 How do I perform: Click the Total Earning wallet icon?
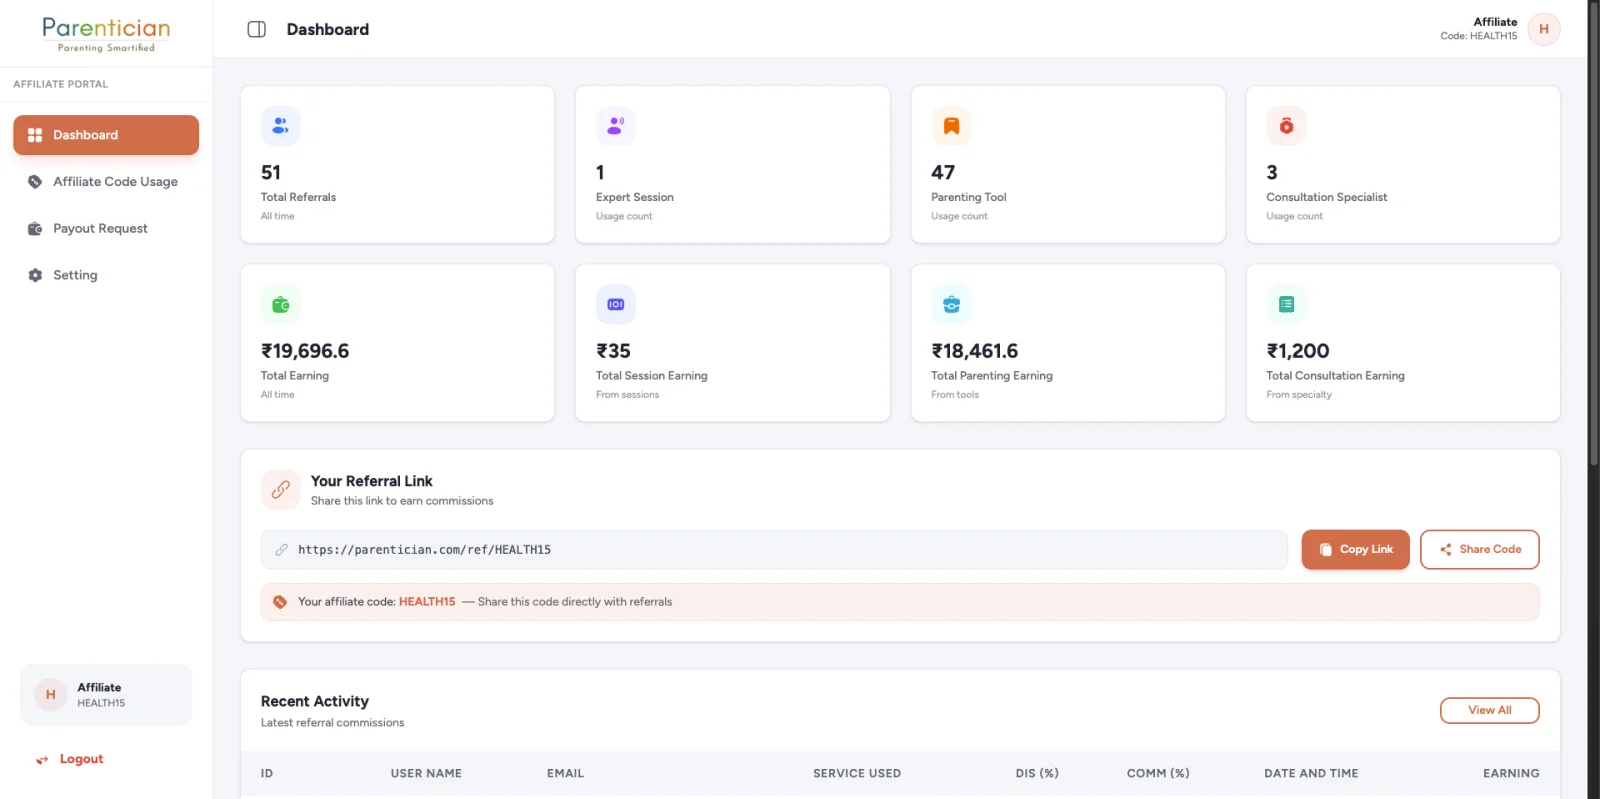[280, 304]
